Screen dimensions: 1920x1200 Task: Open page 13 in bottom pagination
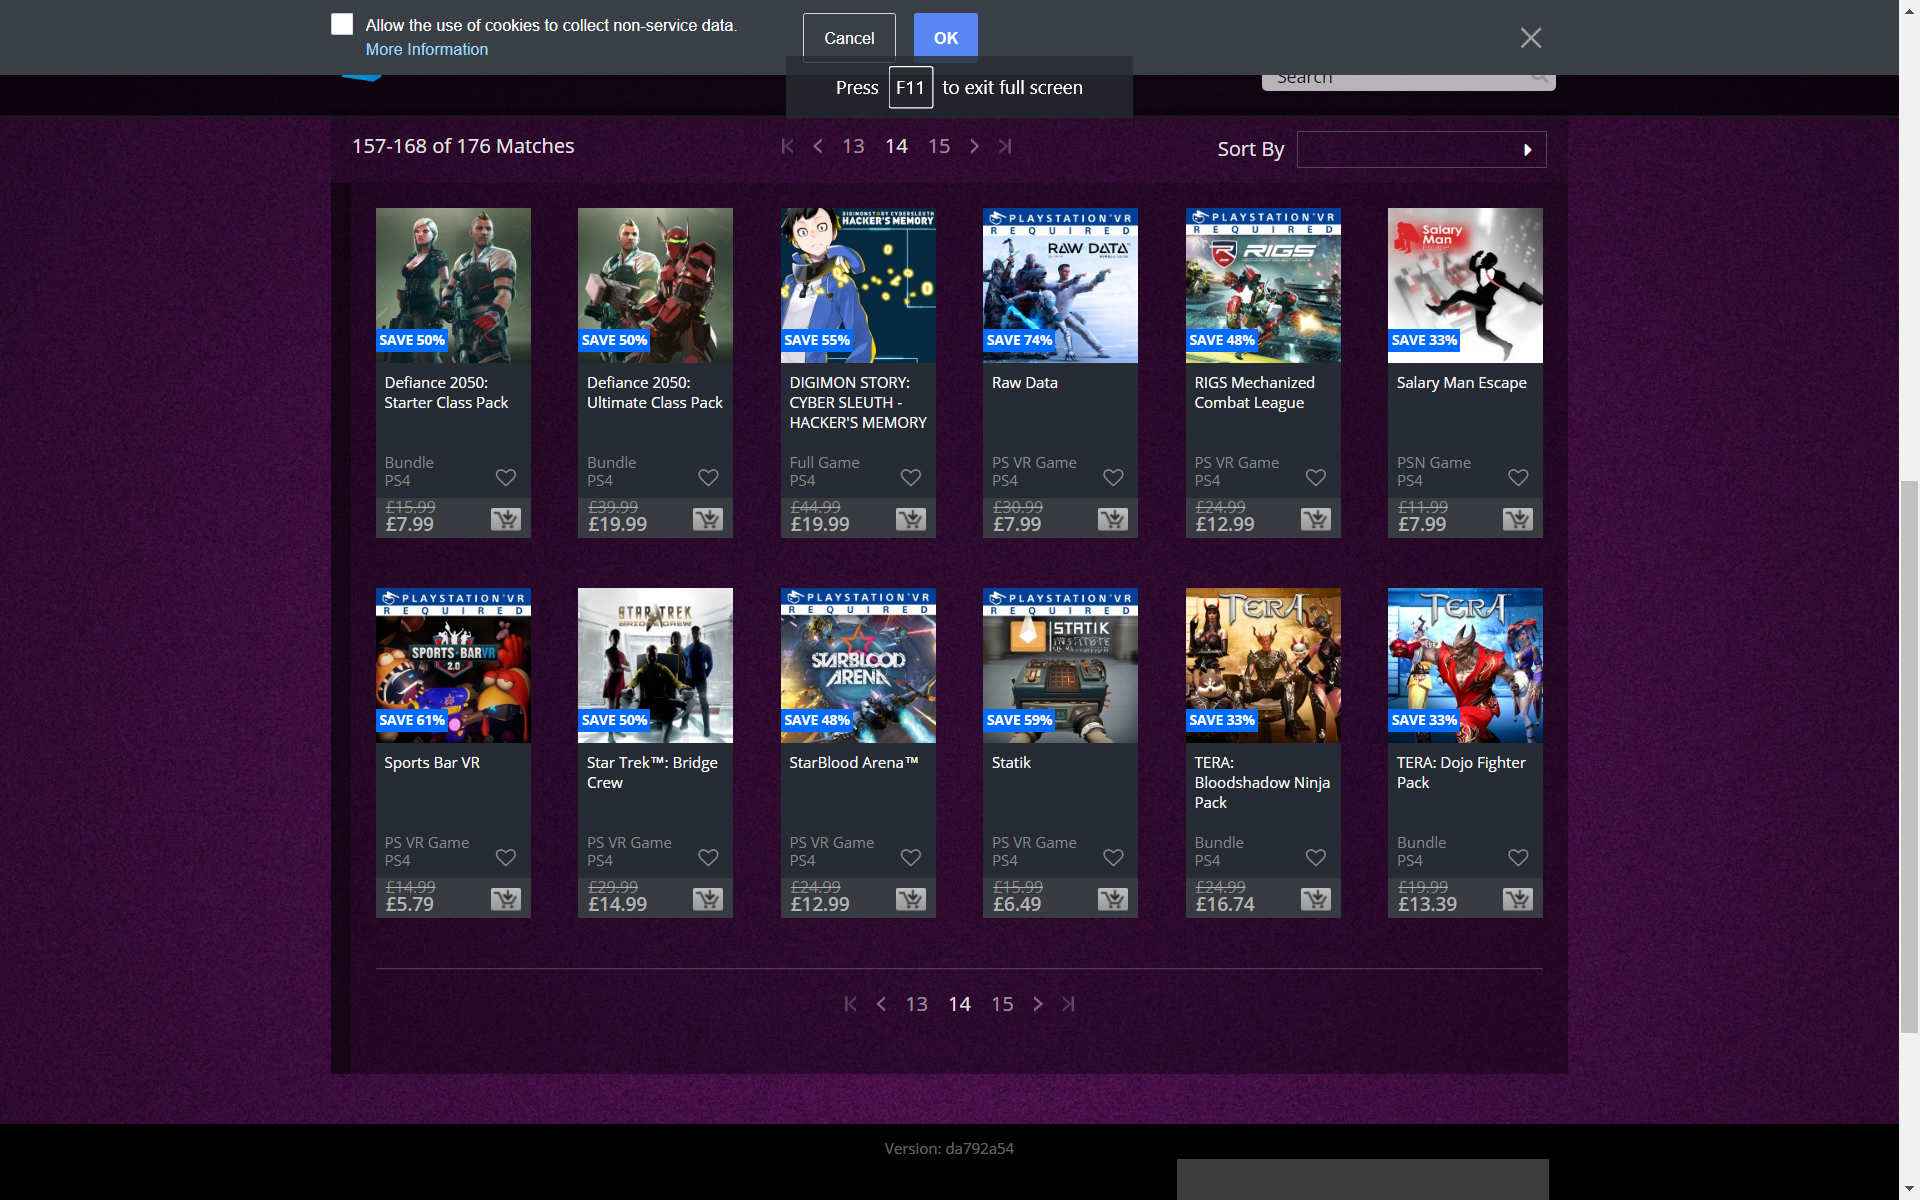coord(916,1004)
